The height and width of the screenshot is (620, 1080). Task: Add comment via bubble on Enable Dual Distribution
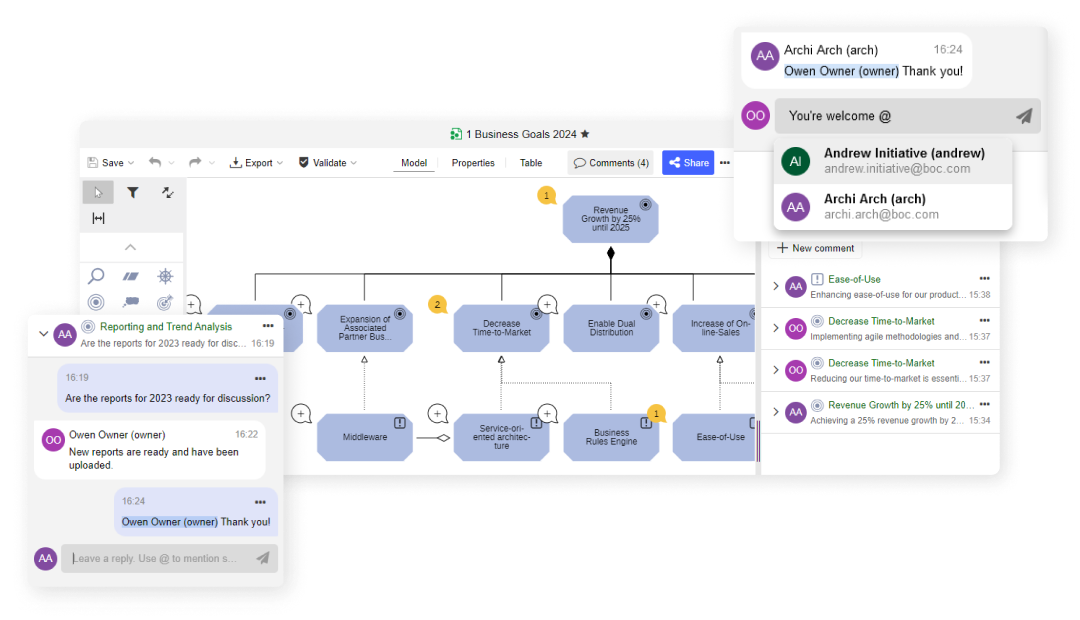pos(656,304)
